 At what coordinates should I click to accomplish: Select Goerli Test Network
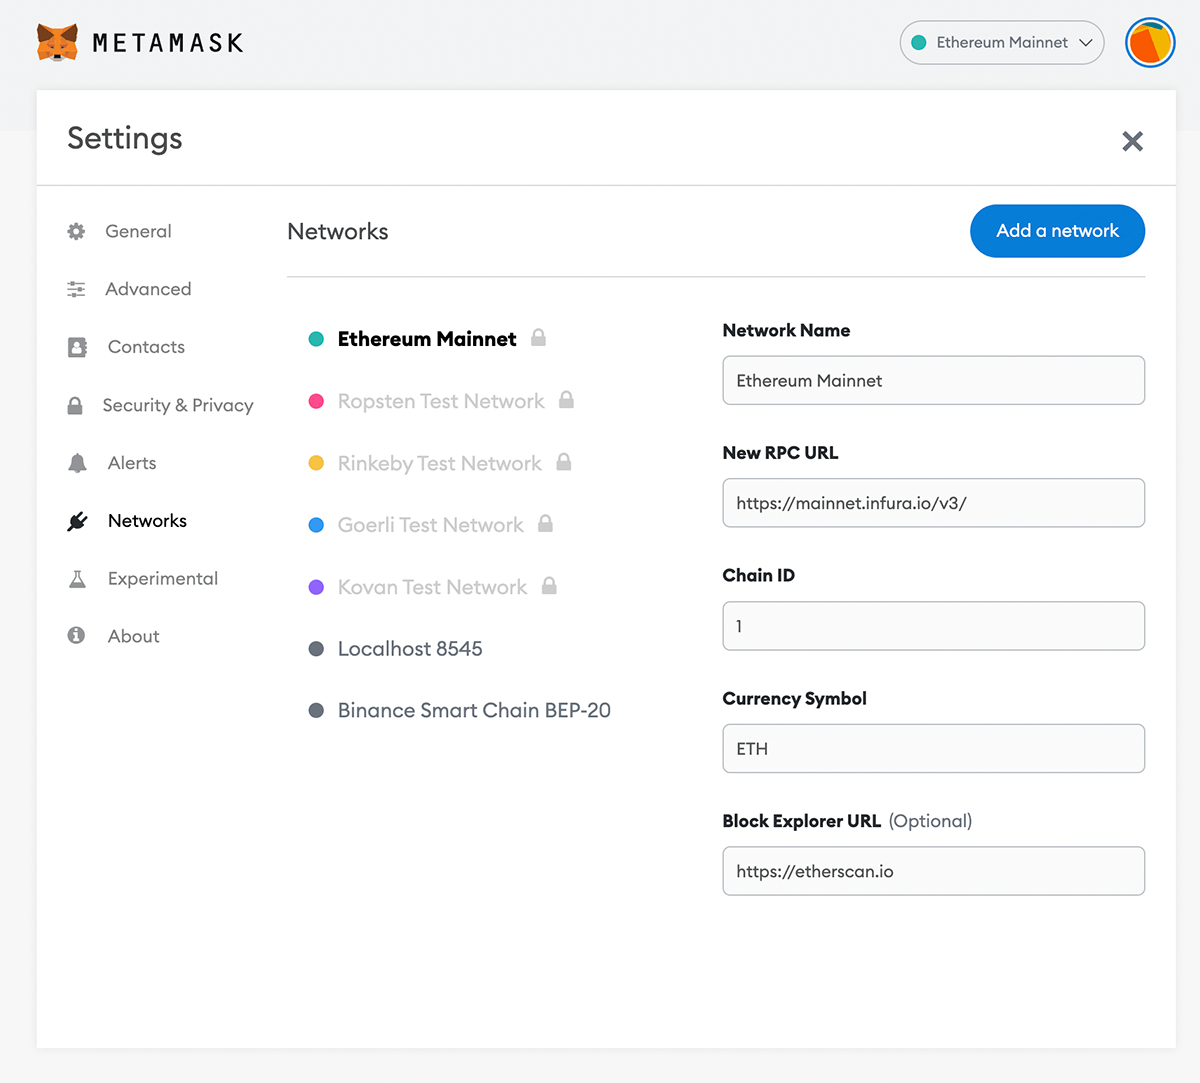tap(430, 525)
